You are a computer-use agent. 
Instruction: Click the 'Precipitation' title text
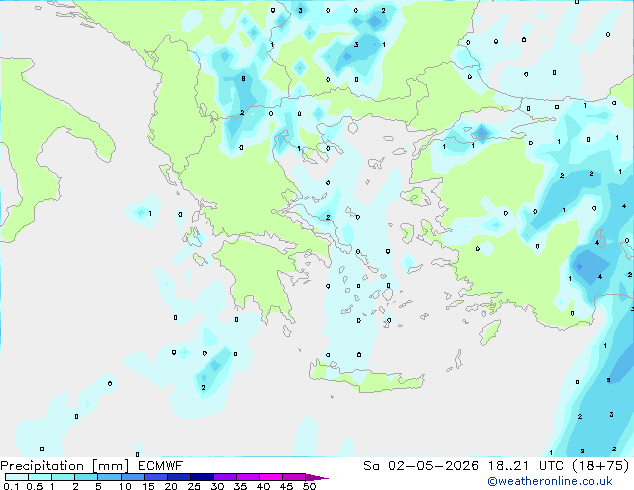(42, 466)
